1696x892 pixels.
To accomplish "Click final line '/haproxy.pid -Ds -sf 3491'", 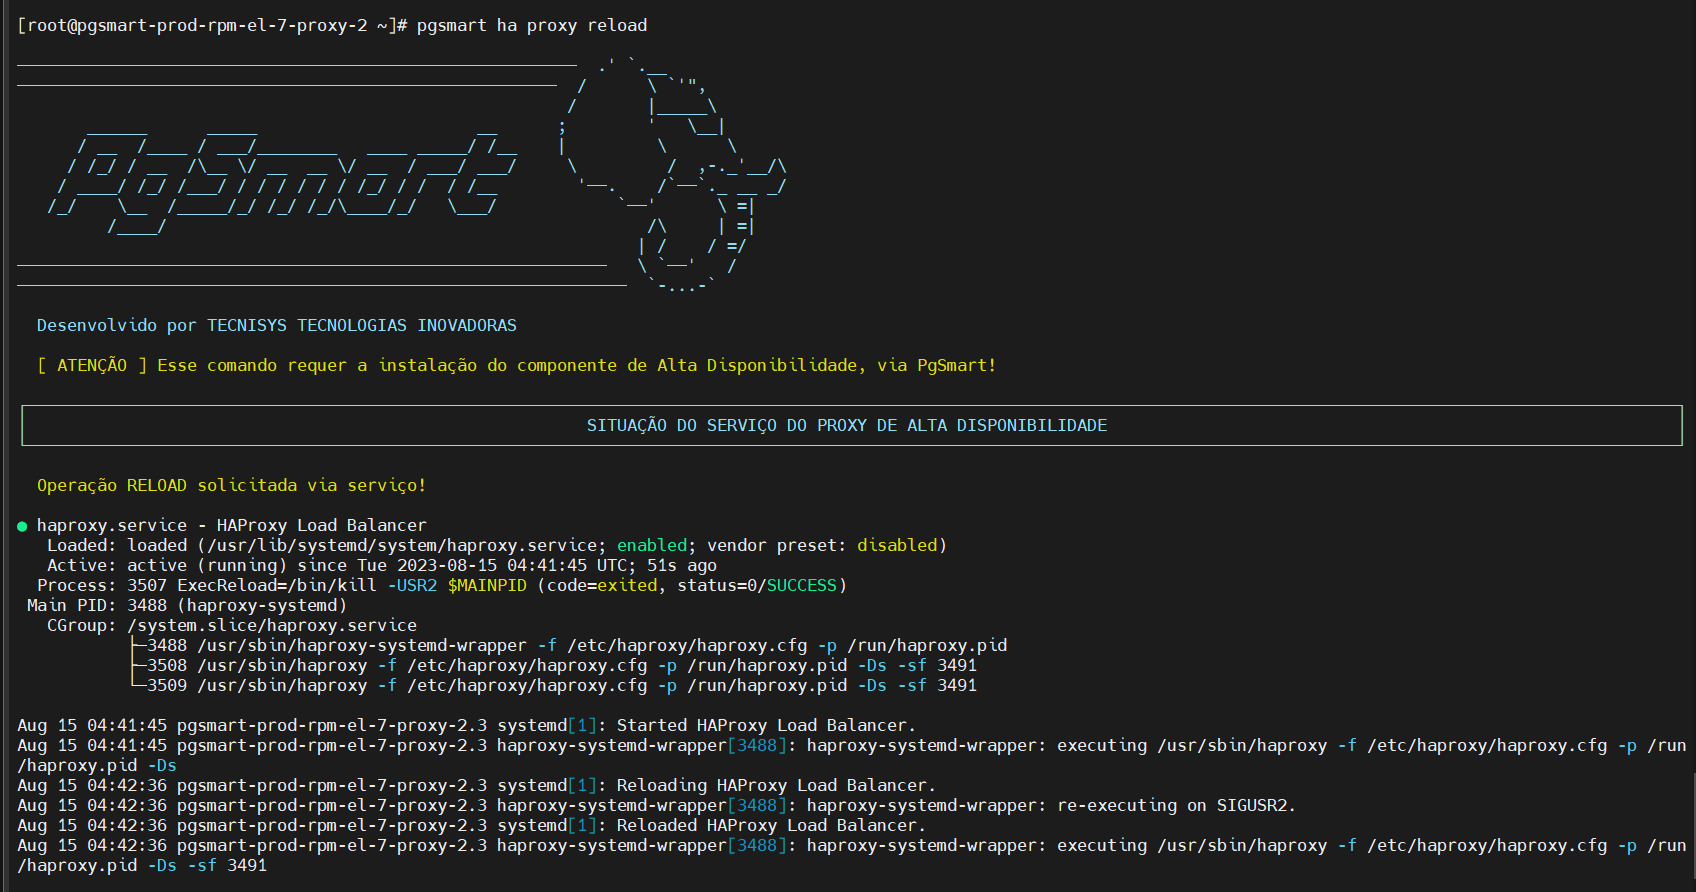I will [x=142, y=865].
